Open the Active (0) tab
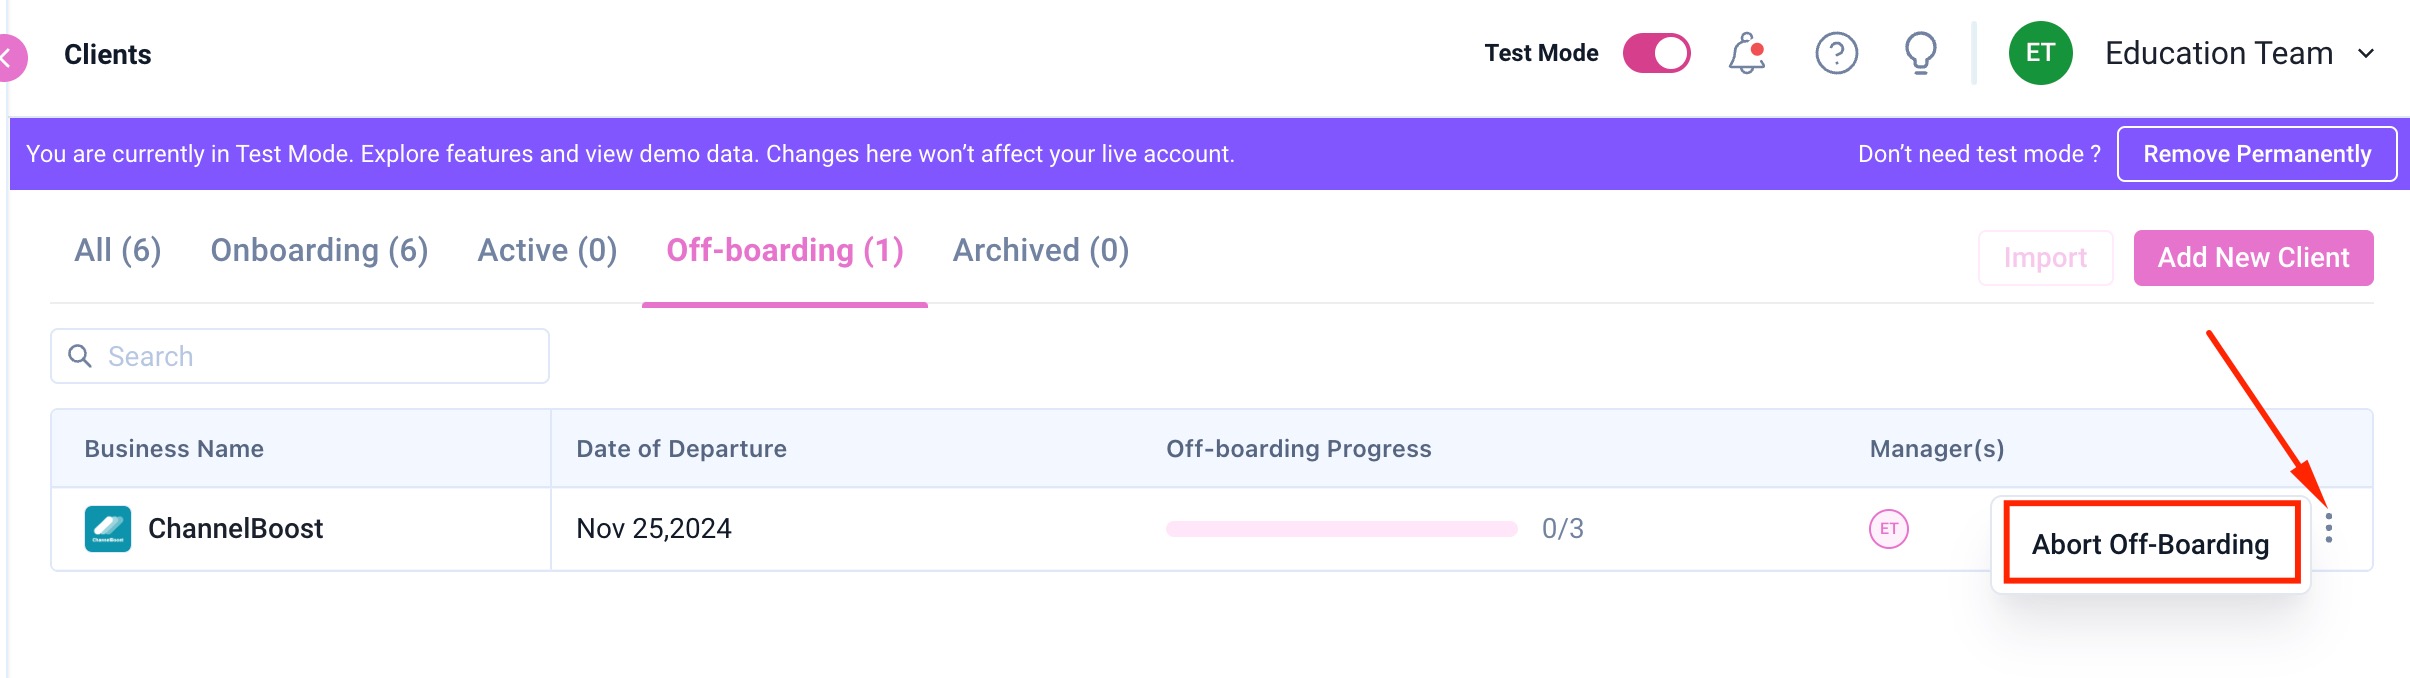 (547, 250)
